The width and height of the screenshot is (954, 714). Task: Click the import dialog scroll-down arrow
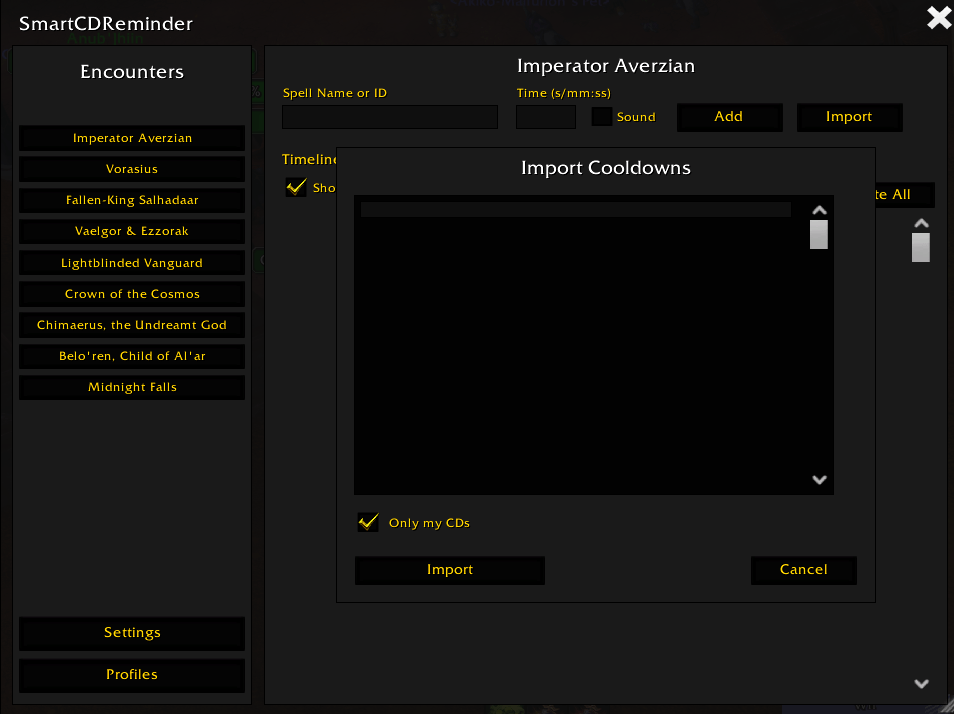[x=819, y=480]
